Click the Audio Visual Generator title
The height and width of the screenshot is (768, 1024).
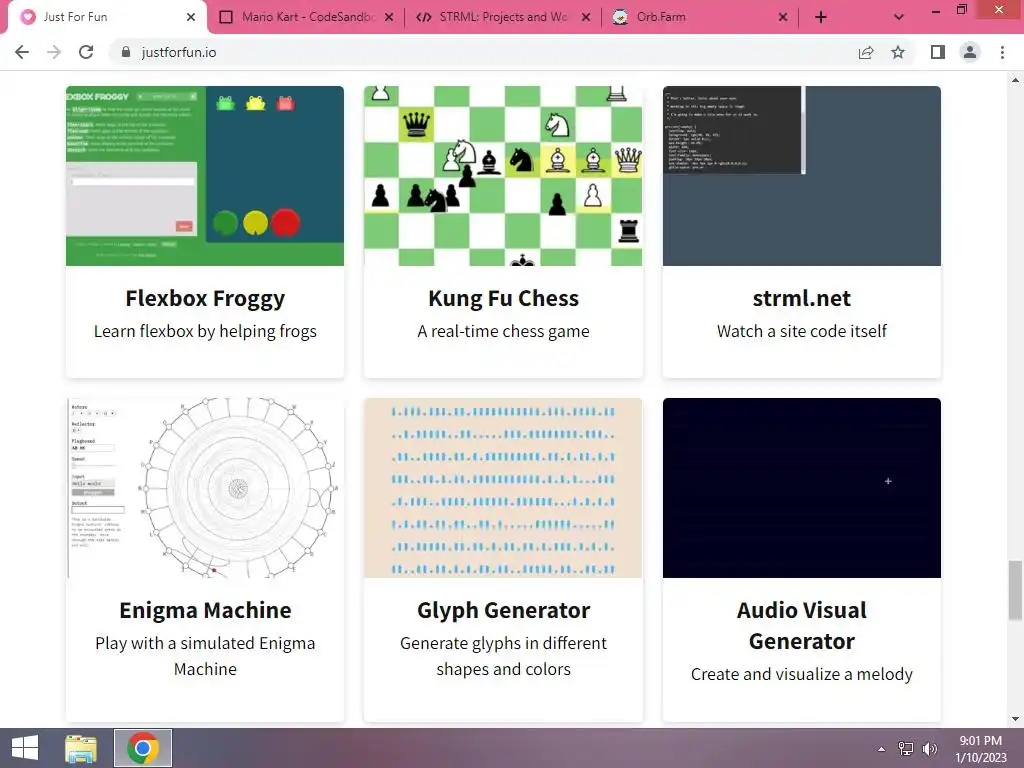pos(802,626)
